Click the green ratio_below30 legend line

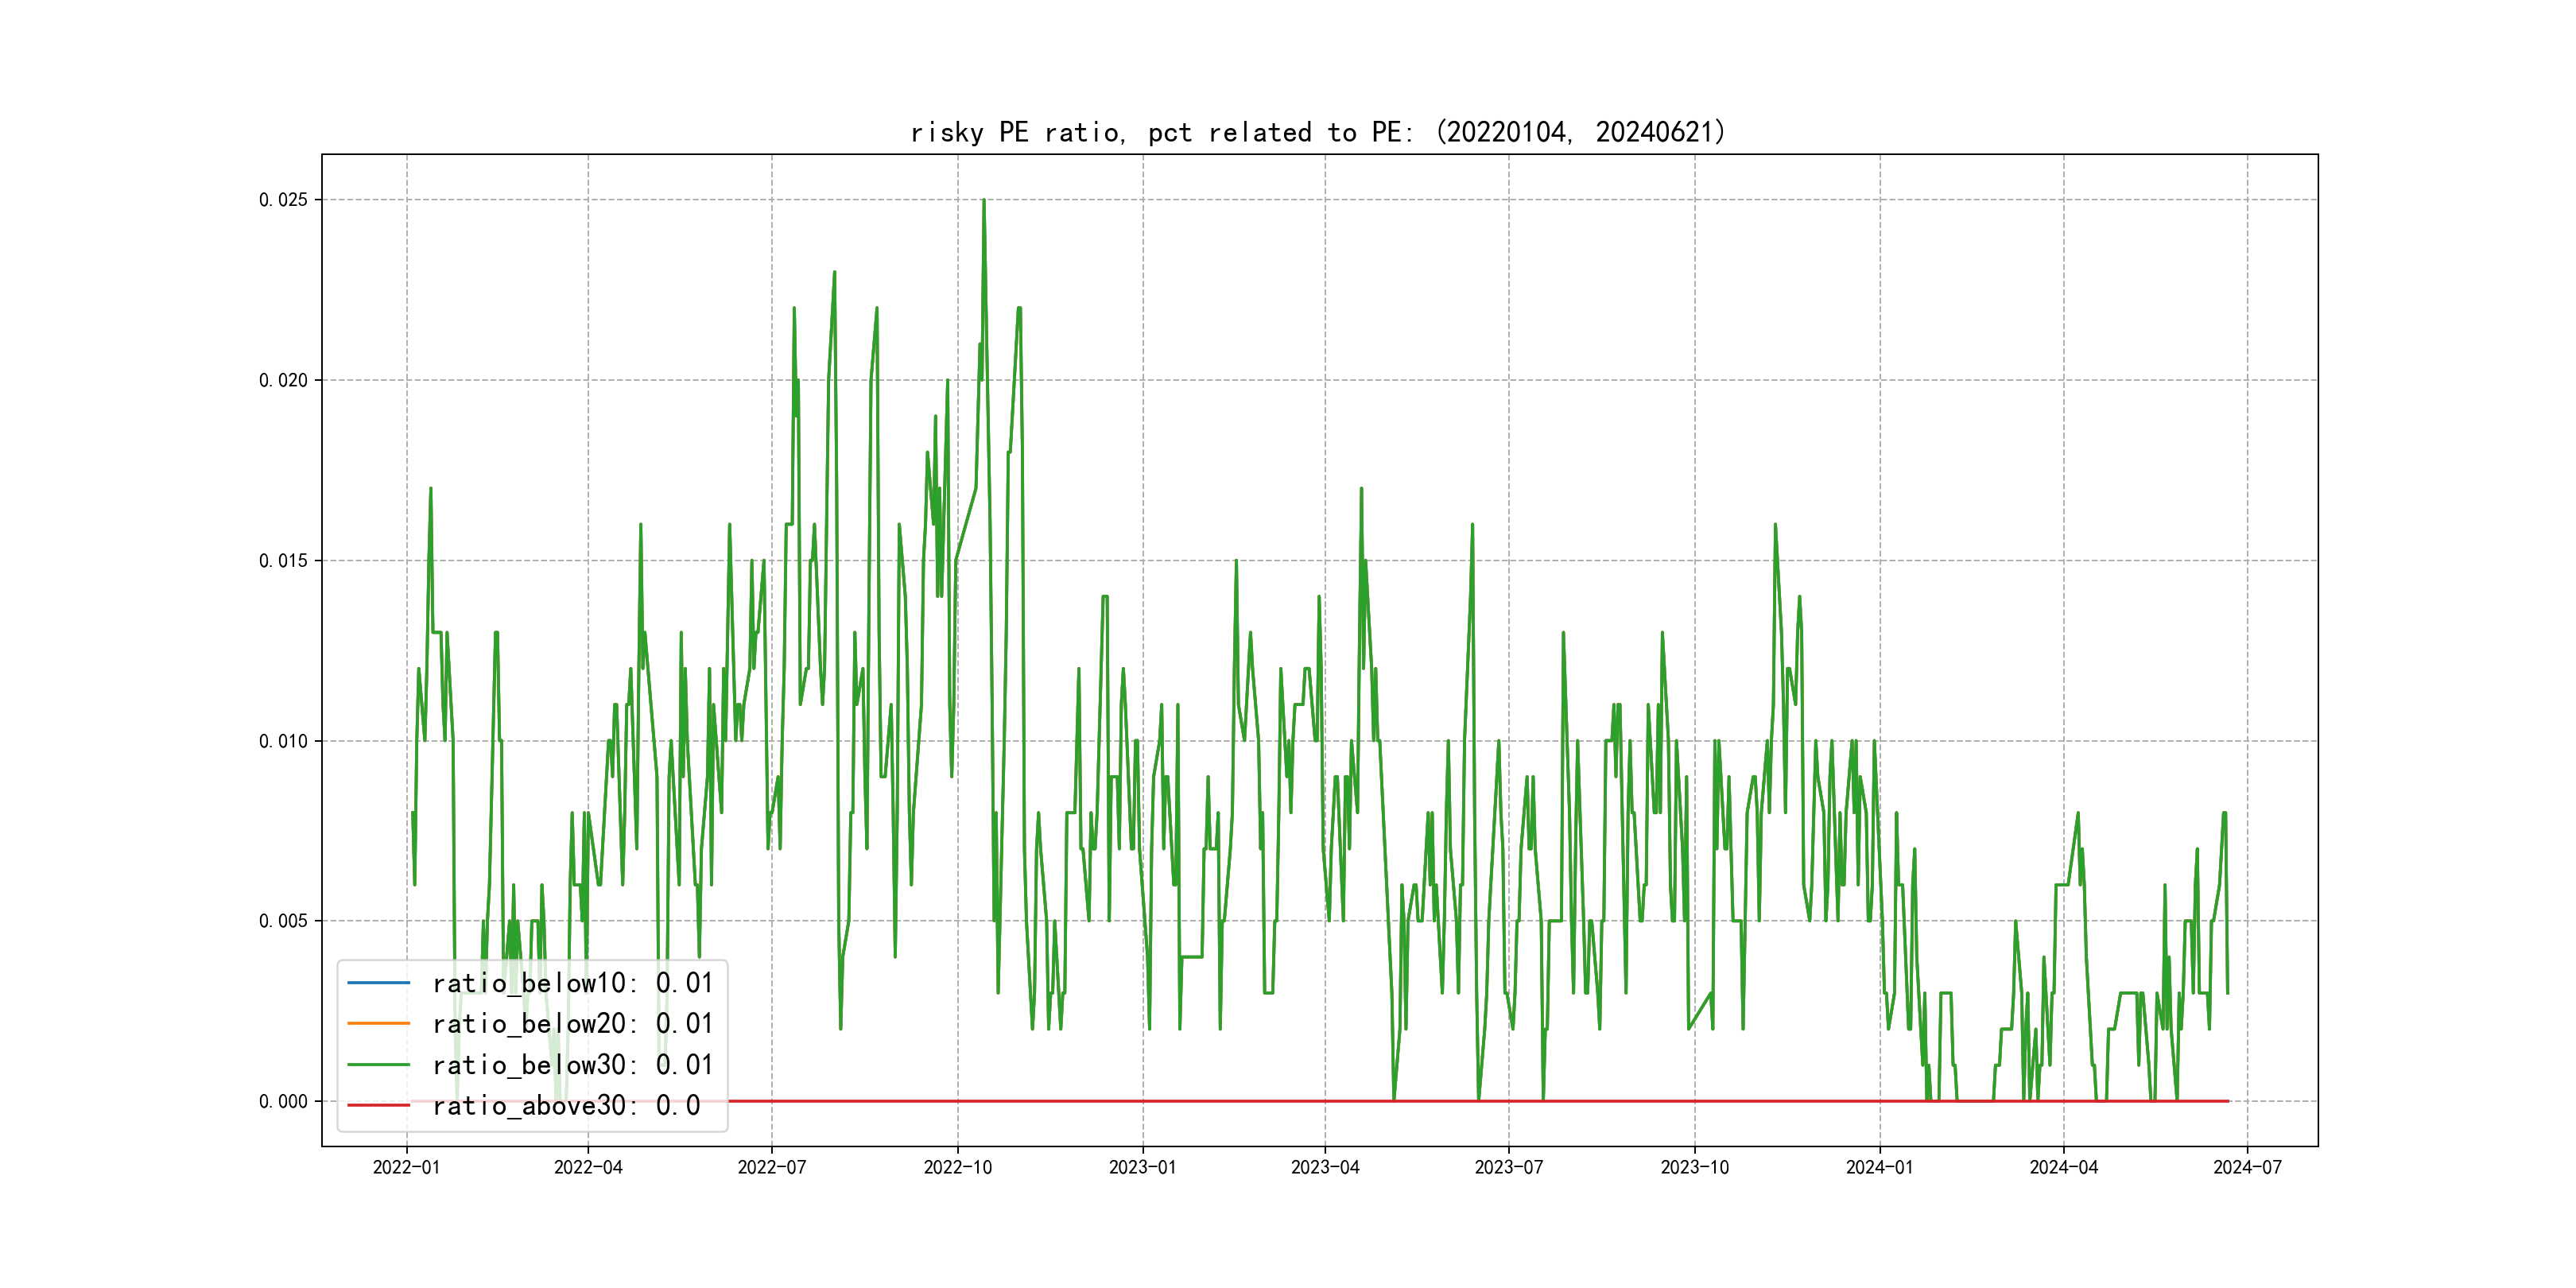pyautogui.click(x=378, y=1065)
